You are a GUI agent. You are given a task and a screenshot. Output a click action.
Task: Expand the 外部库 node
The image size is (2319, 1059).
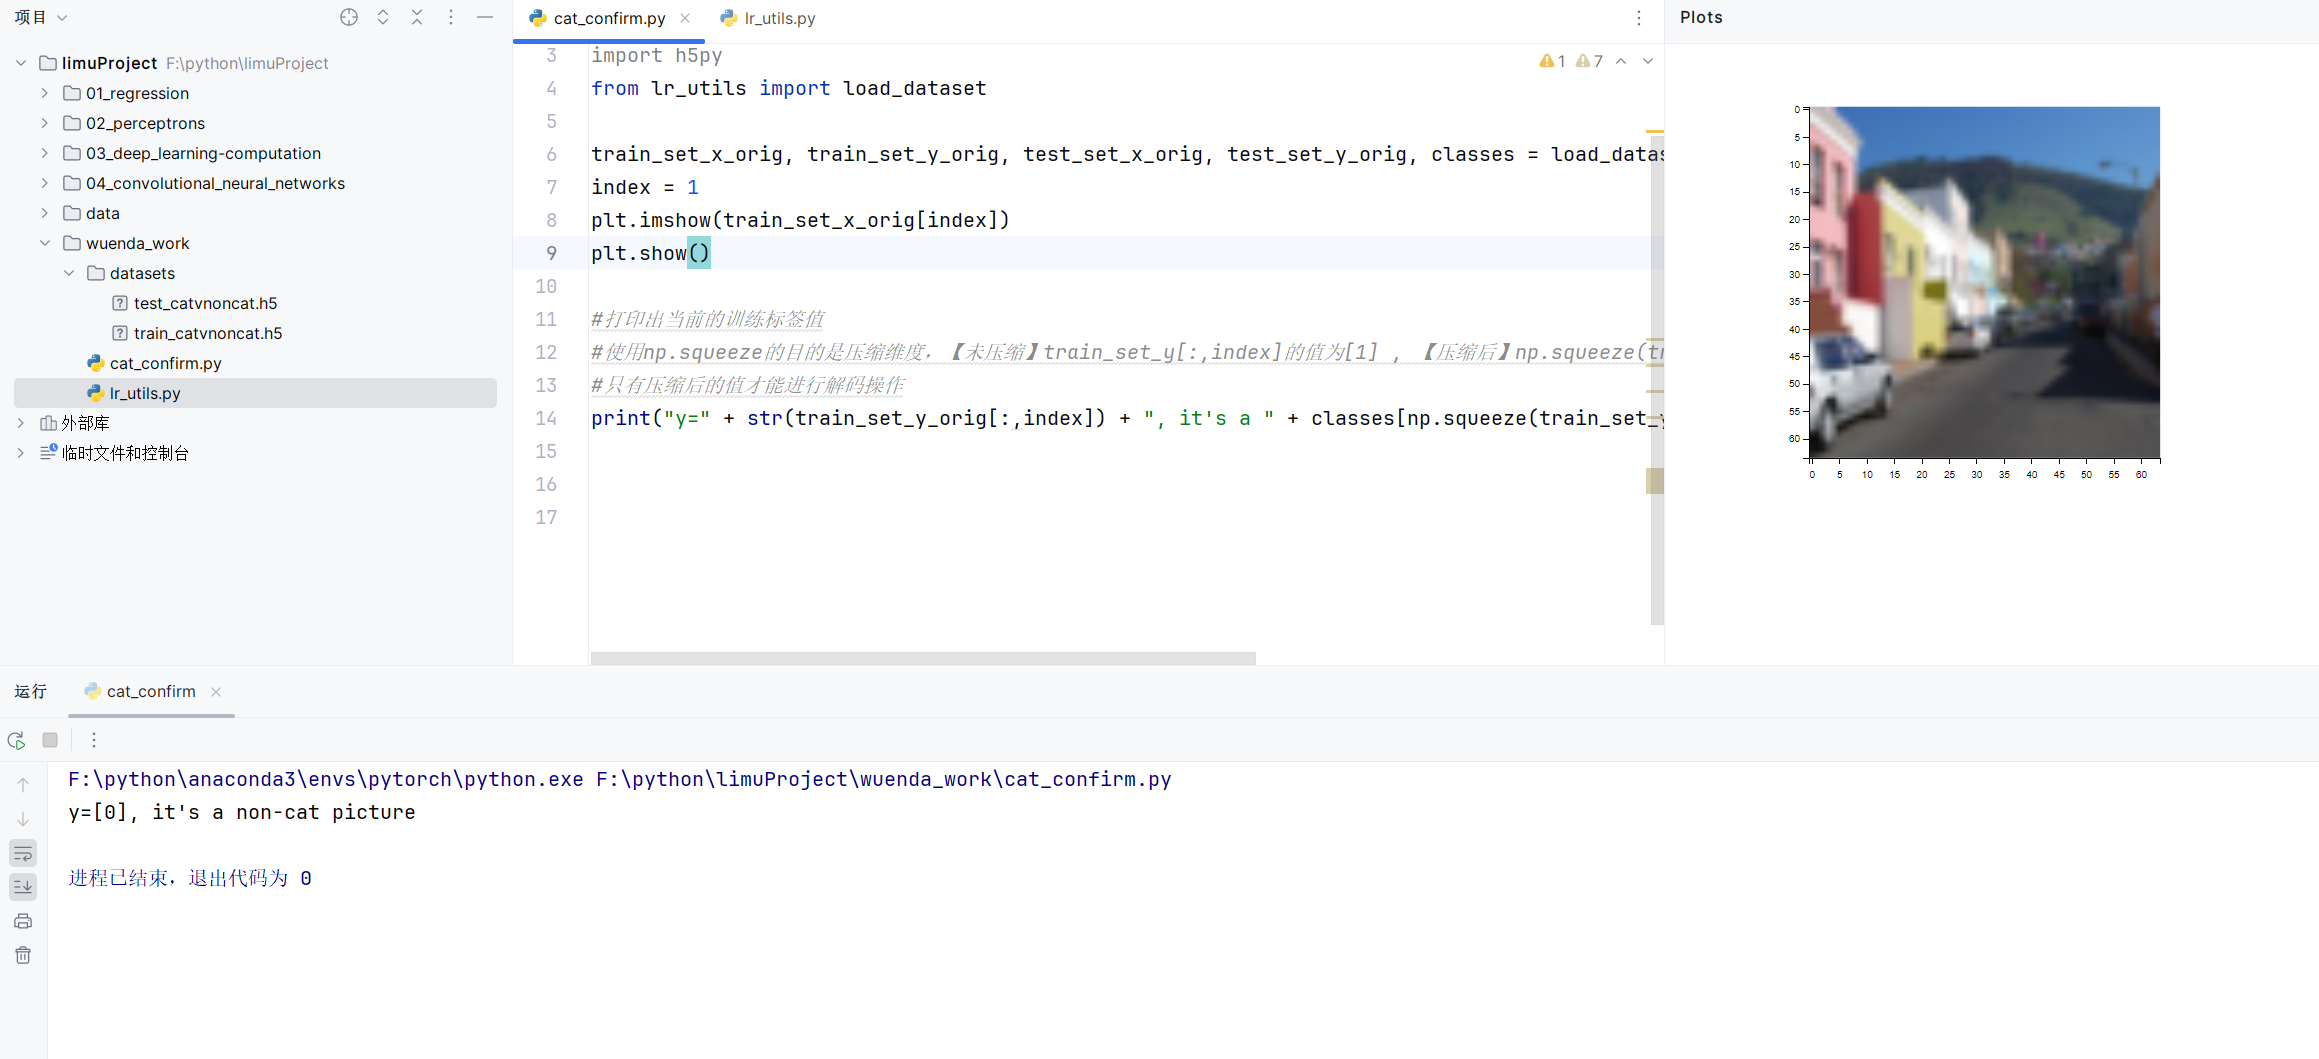pos(21,423)
